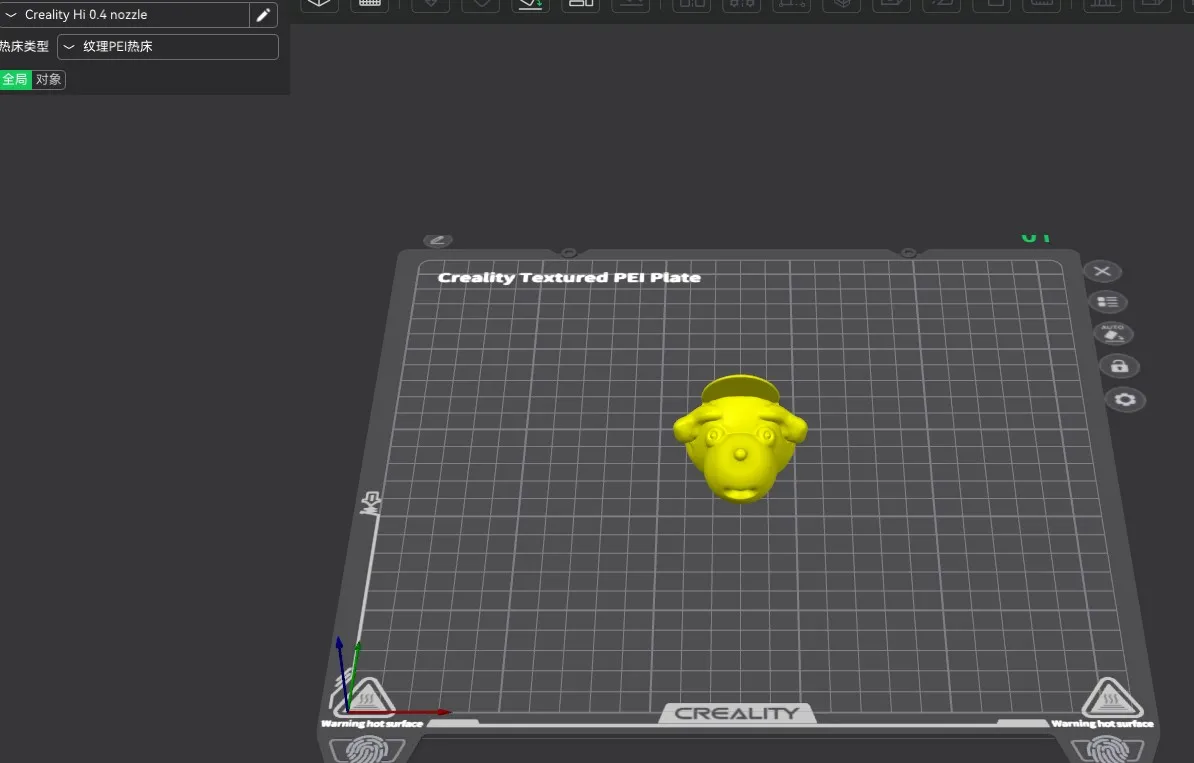The height and width of the screenshot is (763, 1194).
Task: Toggle the plate lock icon
Action: [x=1119, y=366]
